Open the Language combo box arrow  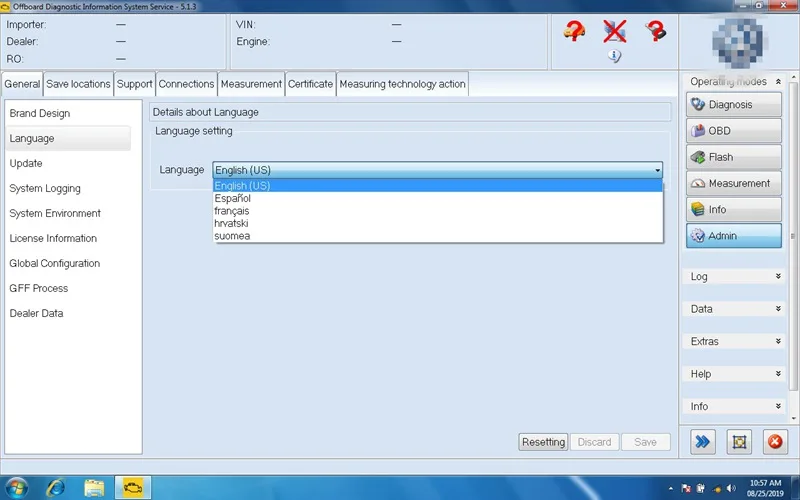pyautogui.click(x=657, y=170)
